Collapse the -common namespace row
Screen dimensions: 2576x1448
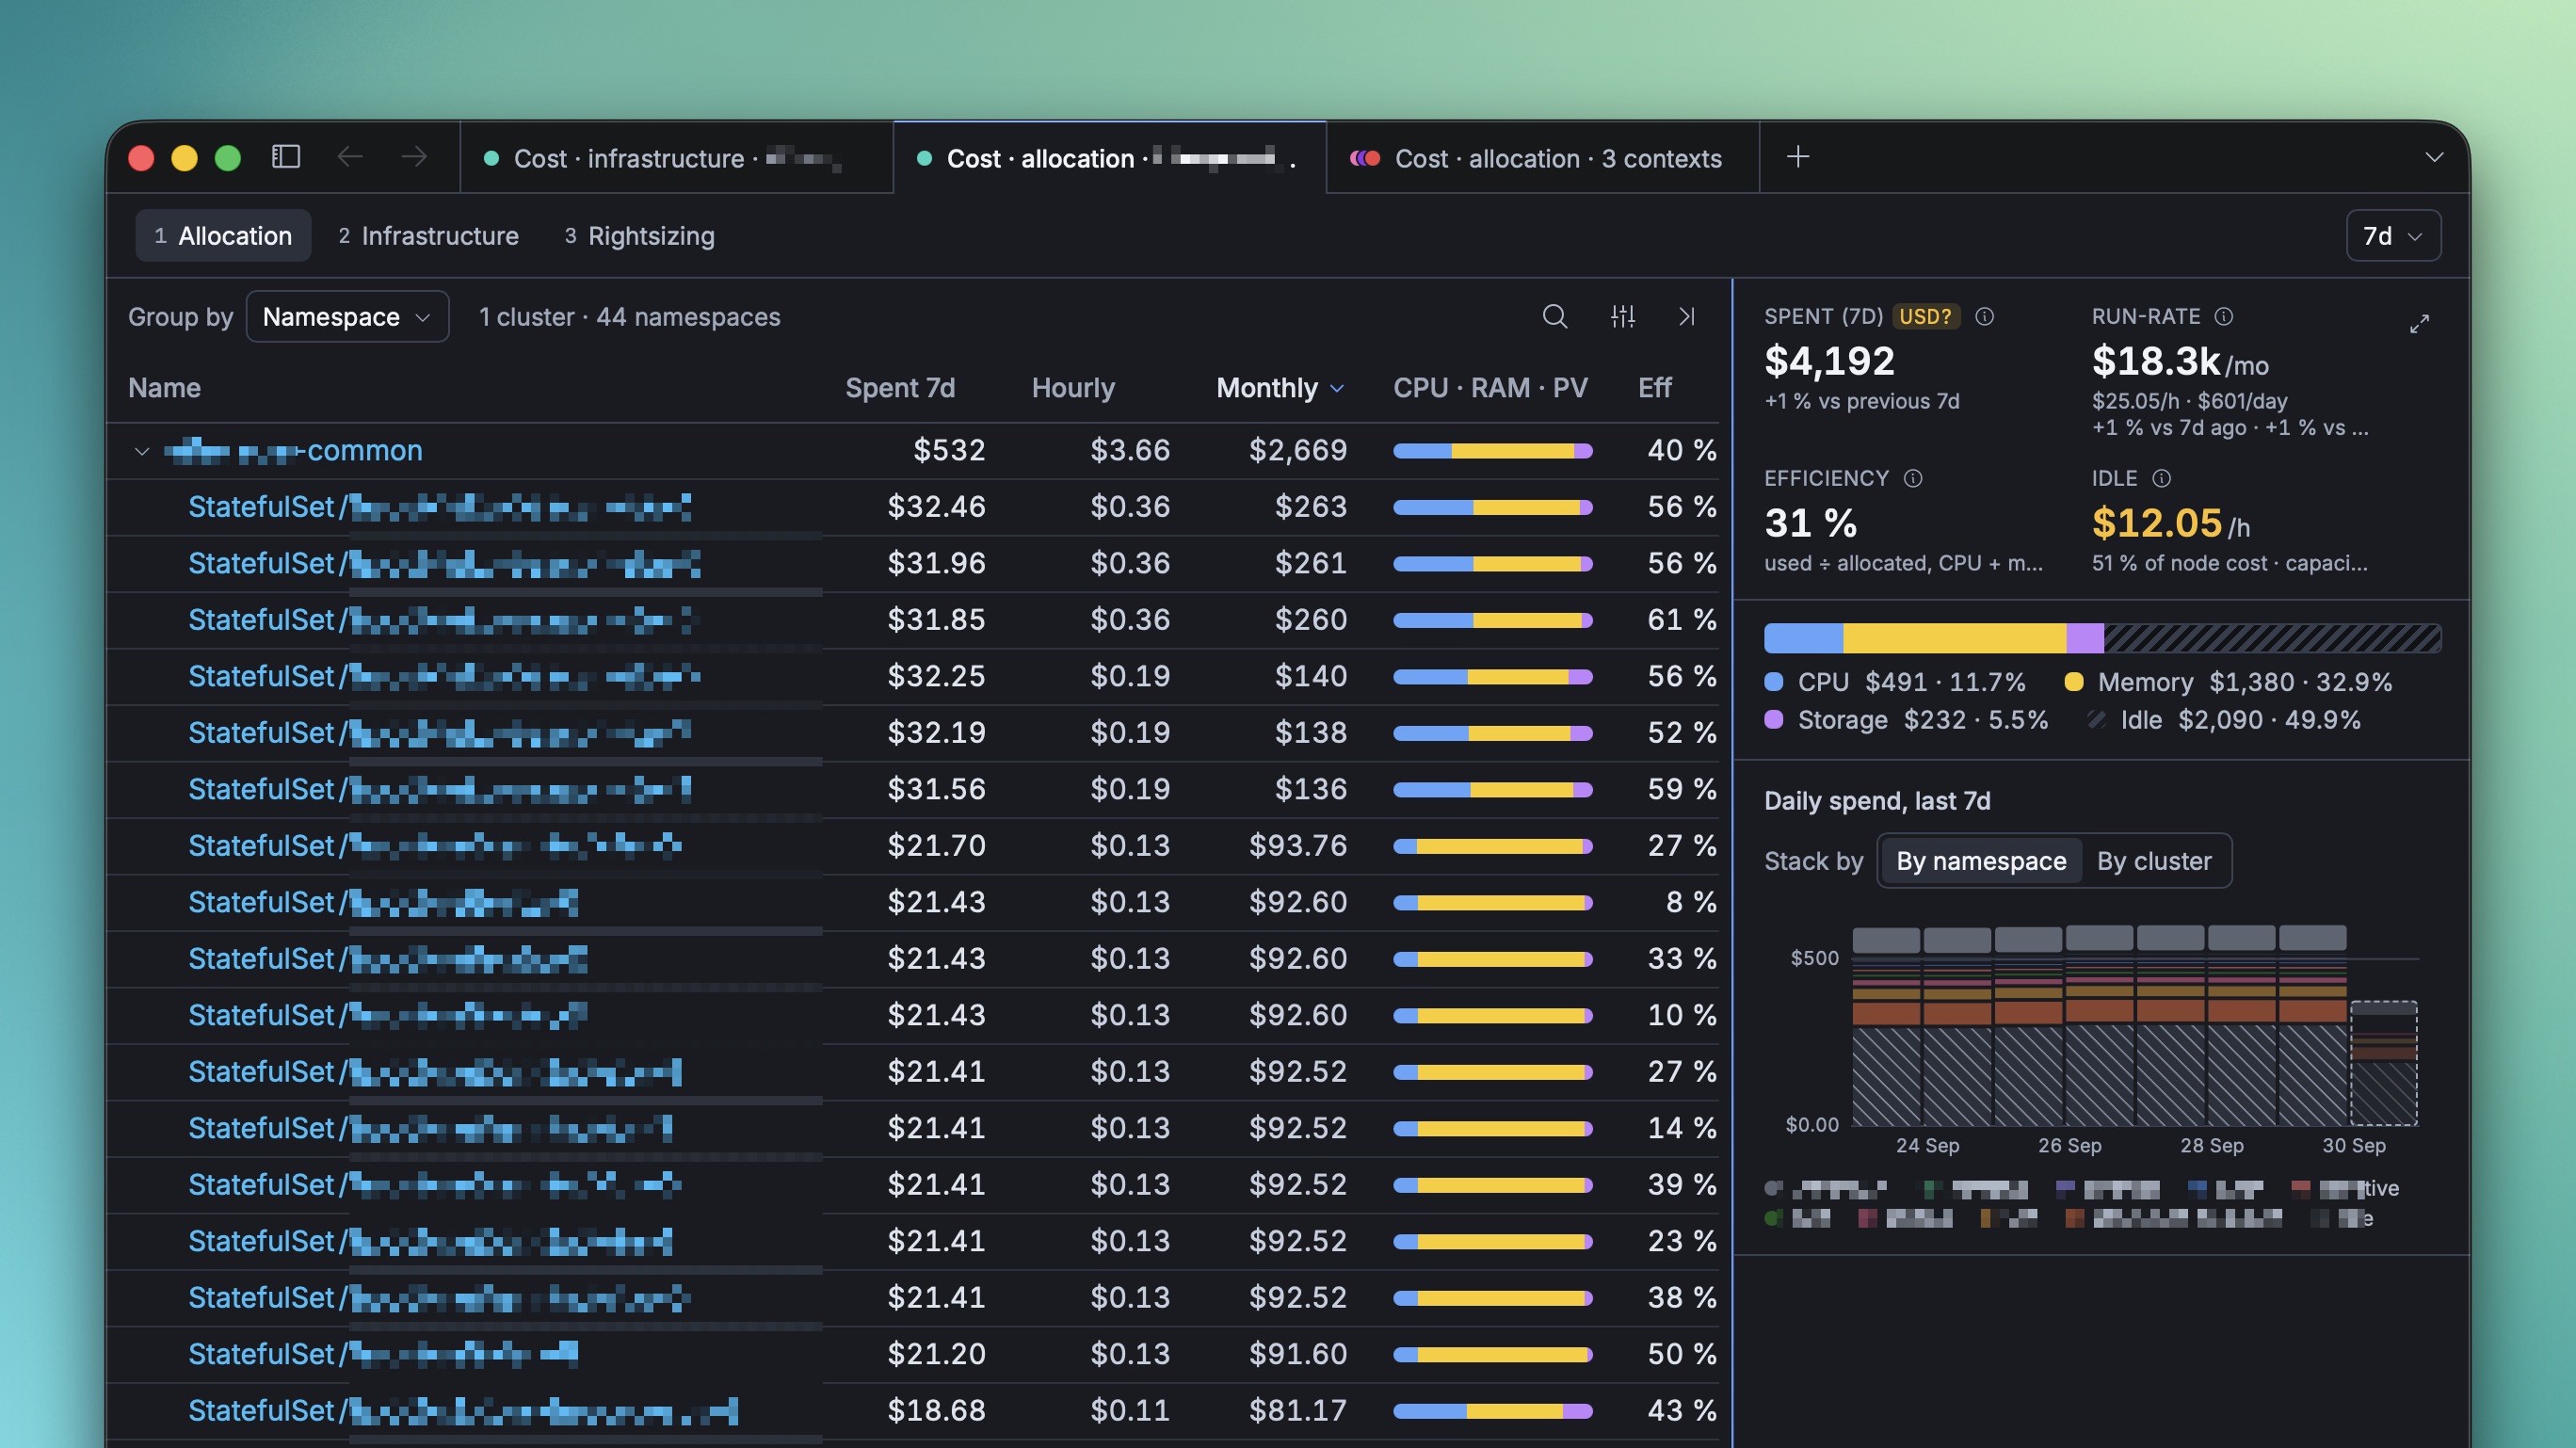pos(142,452)
